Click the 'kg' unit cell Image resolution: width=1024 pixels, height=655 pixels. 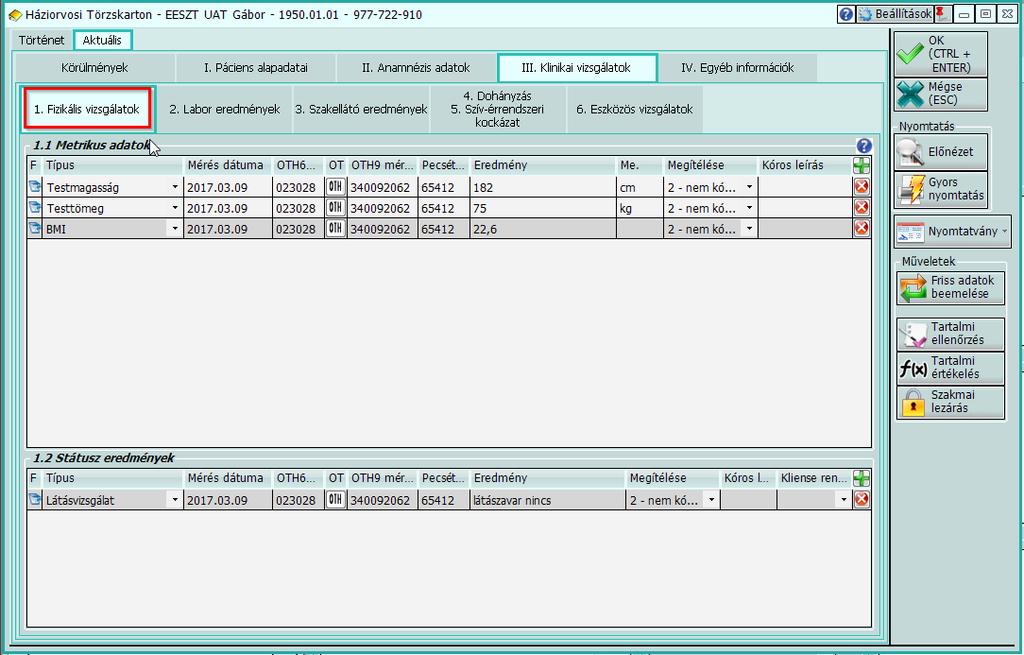point(639,208)
